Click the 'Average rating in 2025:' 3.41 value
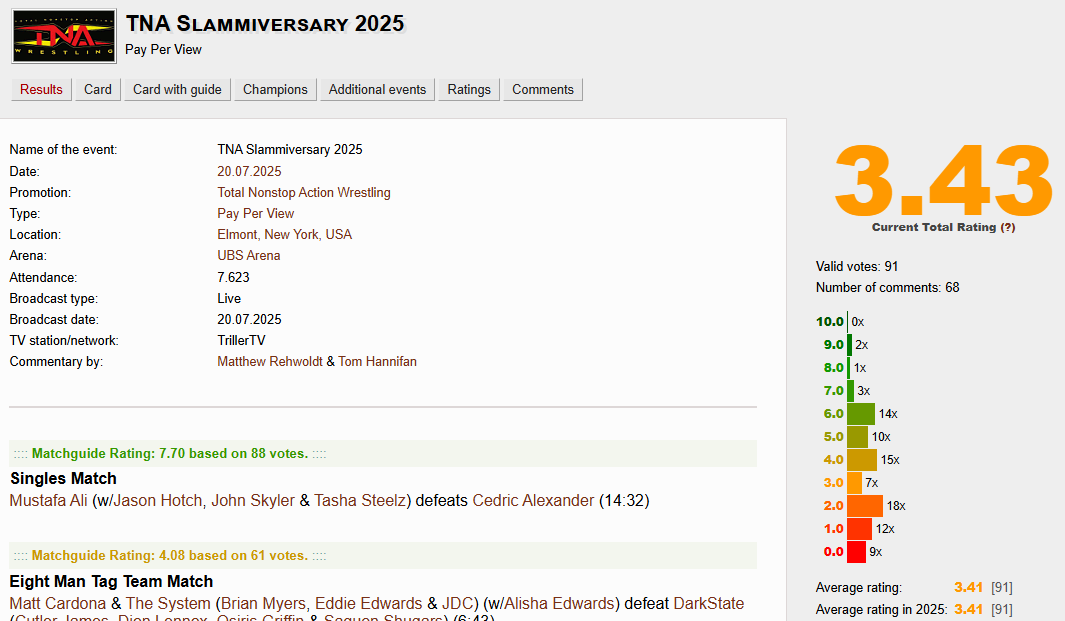 968,609
